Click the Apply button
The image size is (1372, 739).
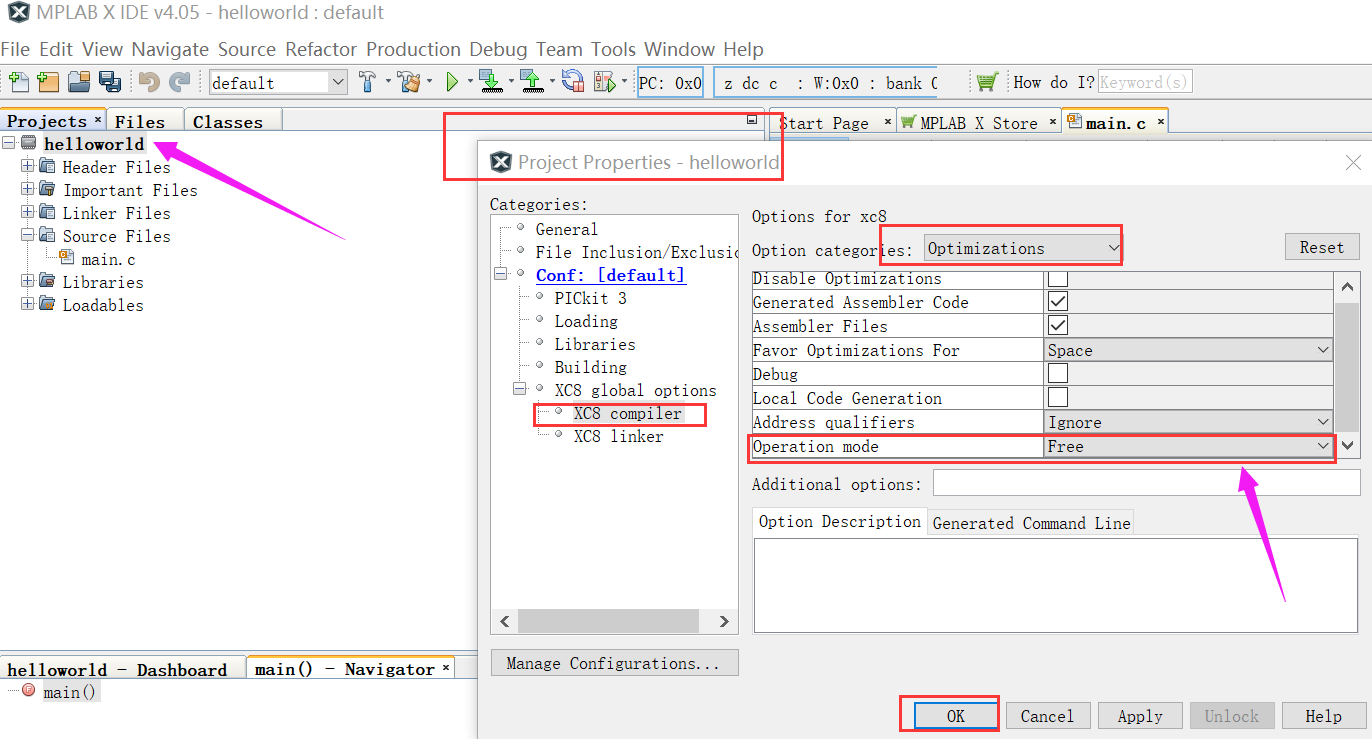point(1140,716)
